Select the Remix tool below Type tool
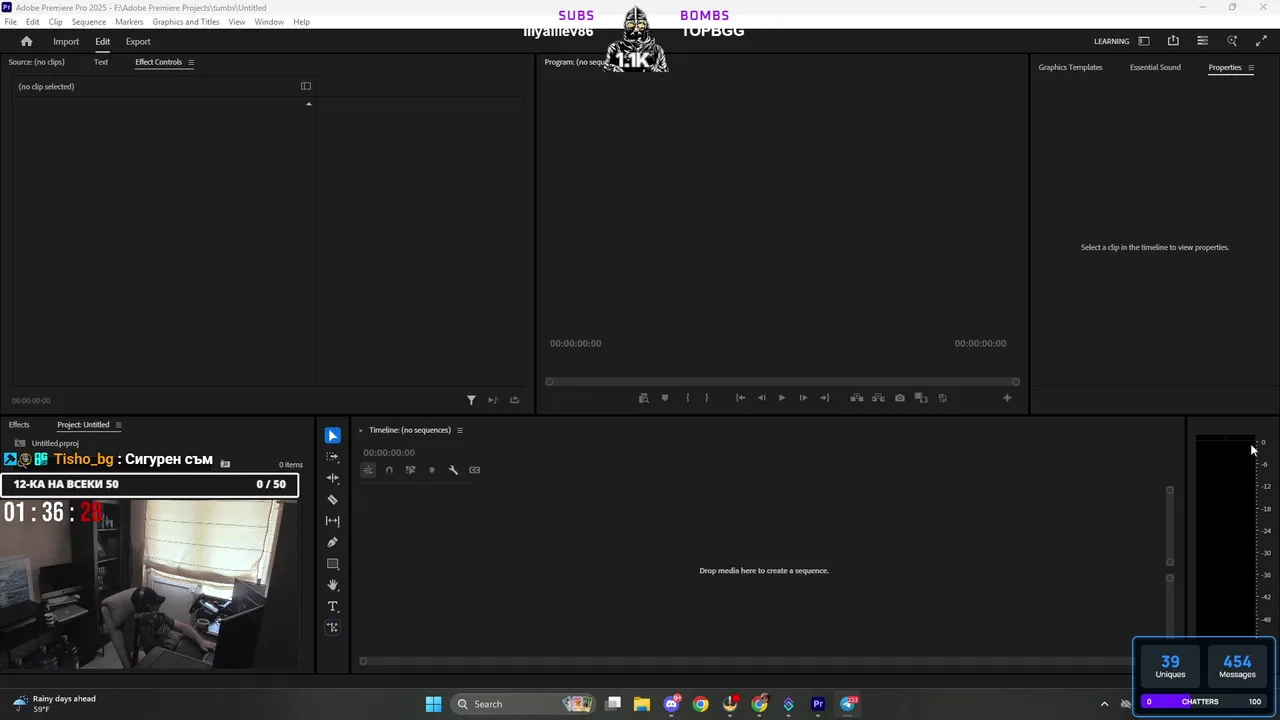This screenshot has height=720, width=1280. [333, 628]
